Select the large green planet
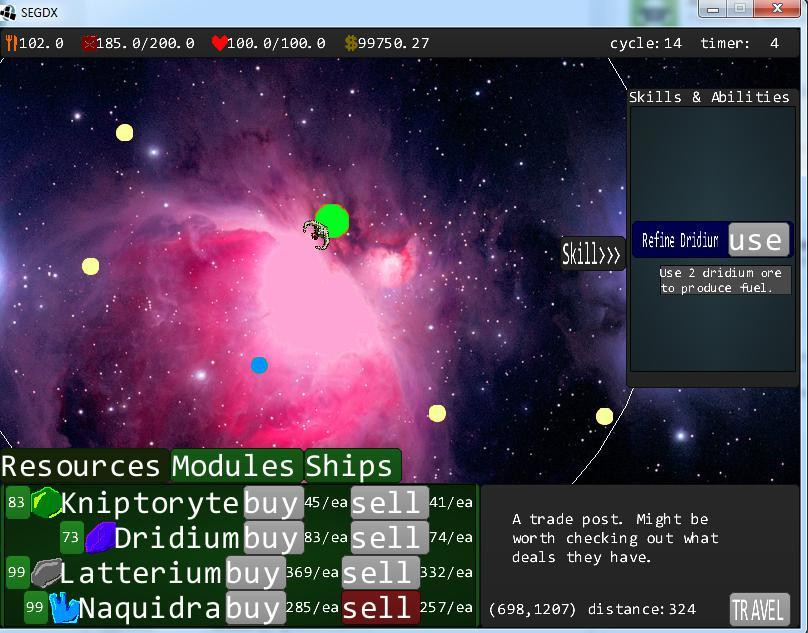 coord(332,221)
